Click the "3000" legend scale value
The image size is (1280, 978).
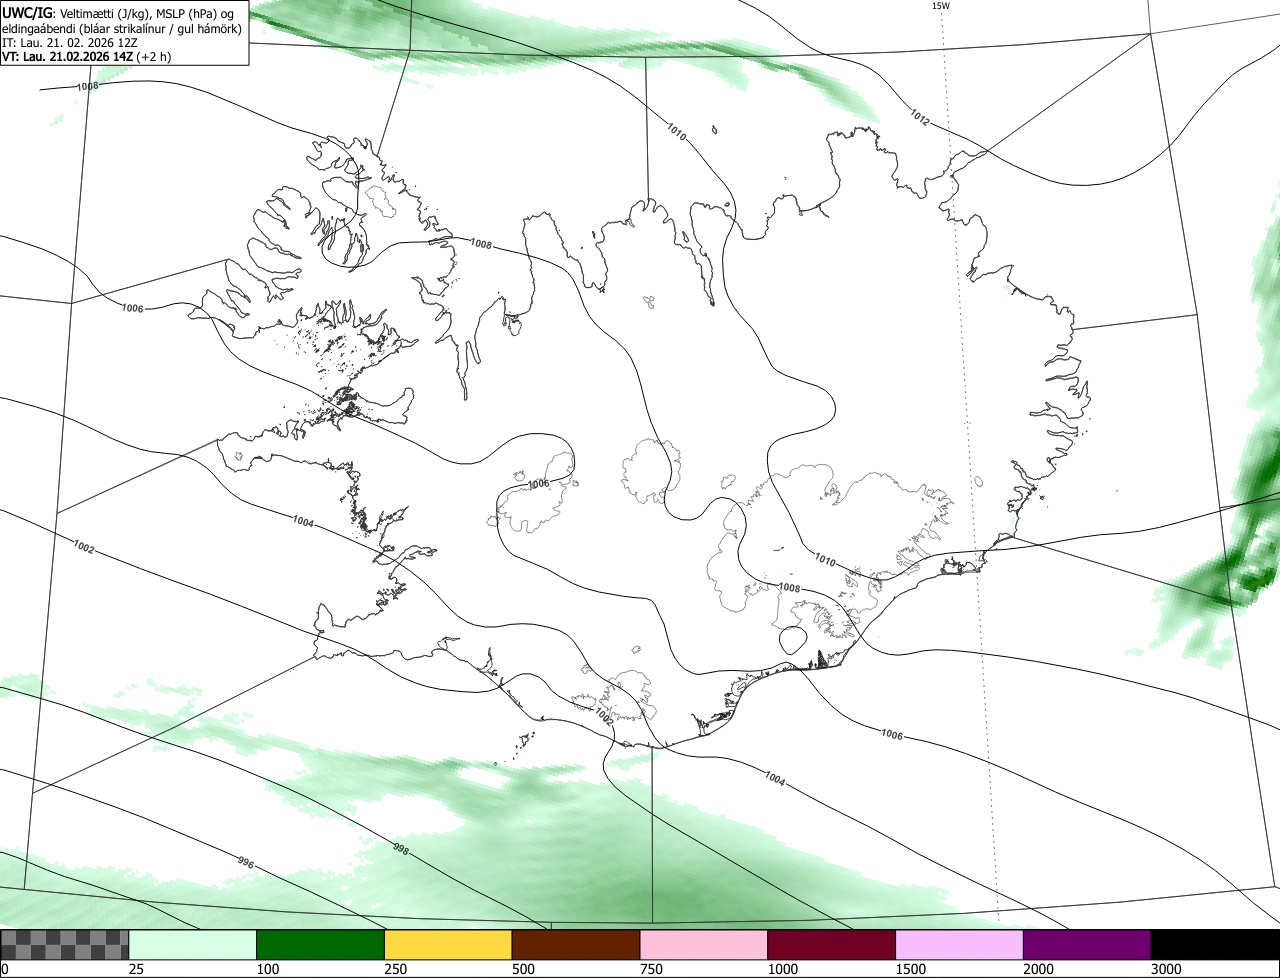1167,969
